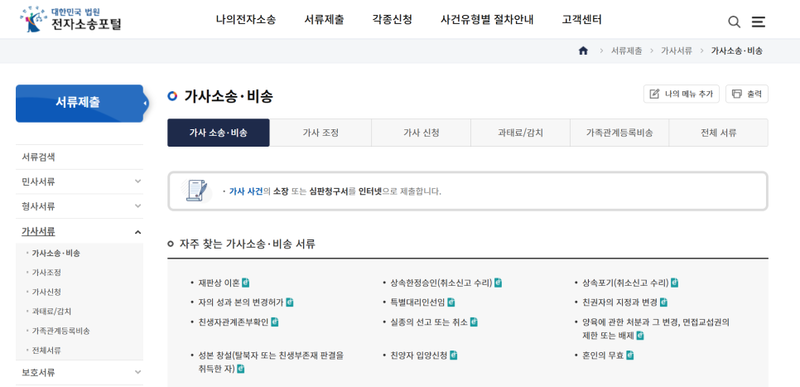Open the 재판상 이혼 document link
This screenshot has width=800, height=387.
pyautogui.click(x=219, y=282)
